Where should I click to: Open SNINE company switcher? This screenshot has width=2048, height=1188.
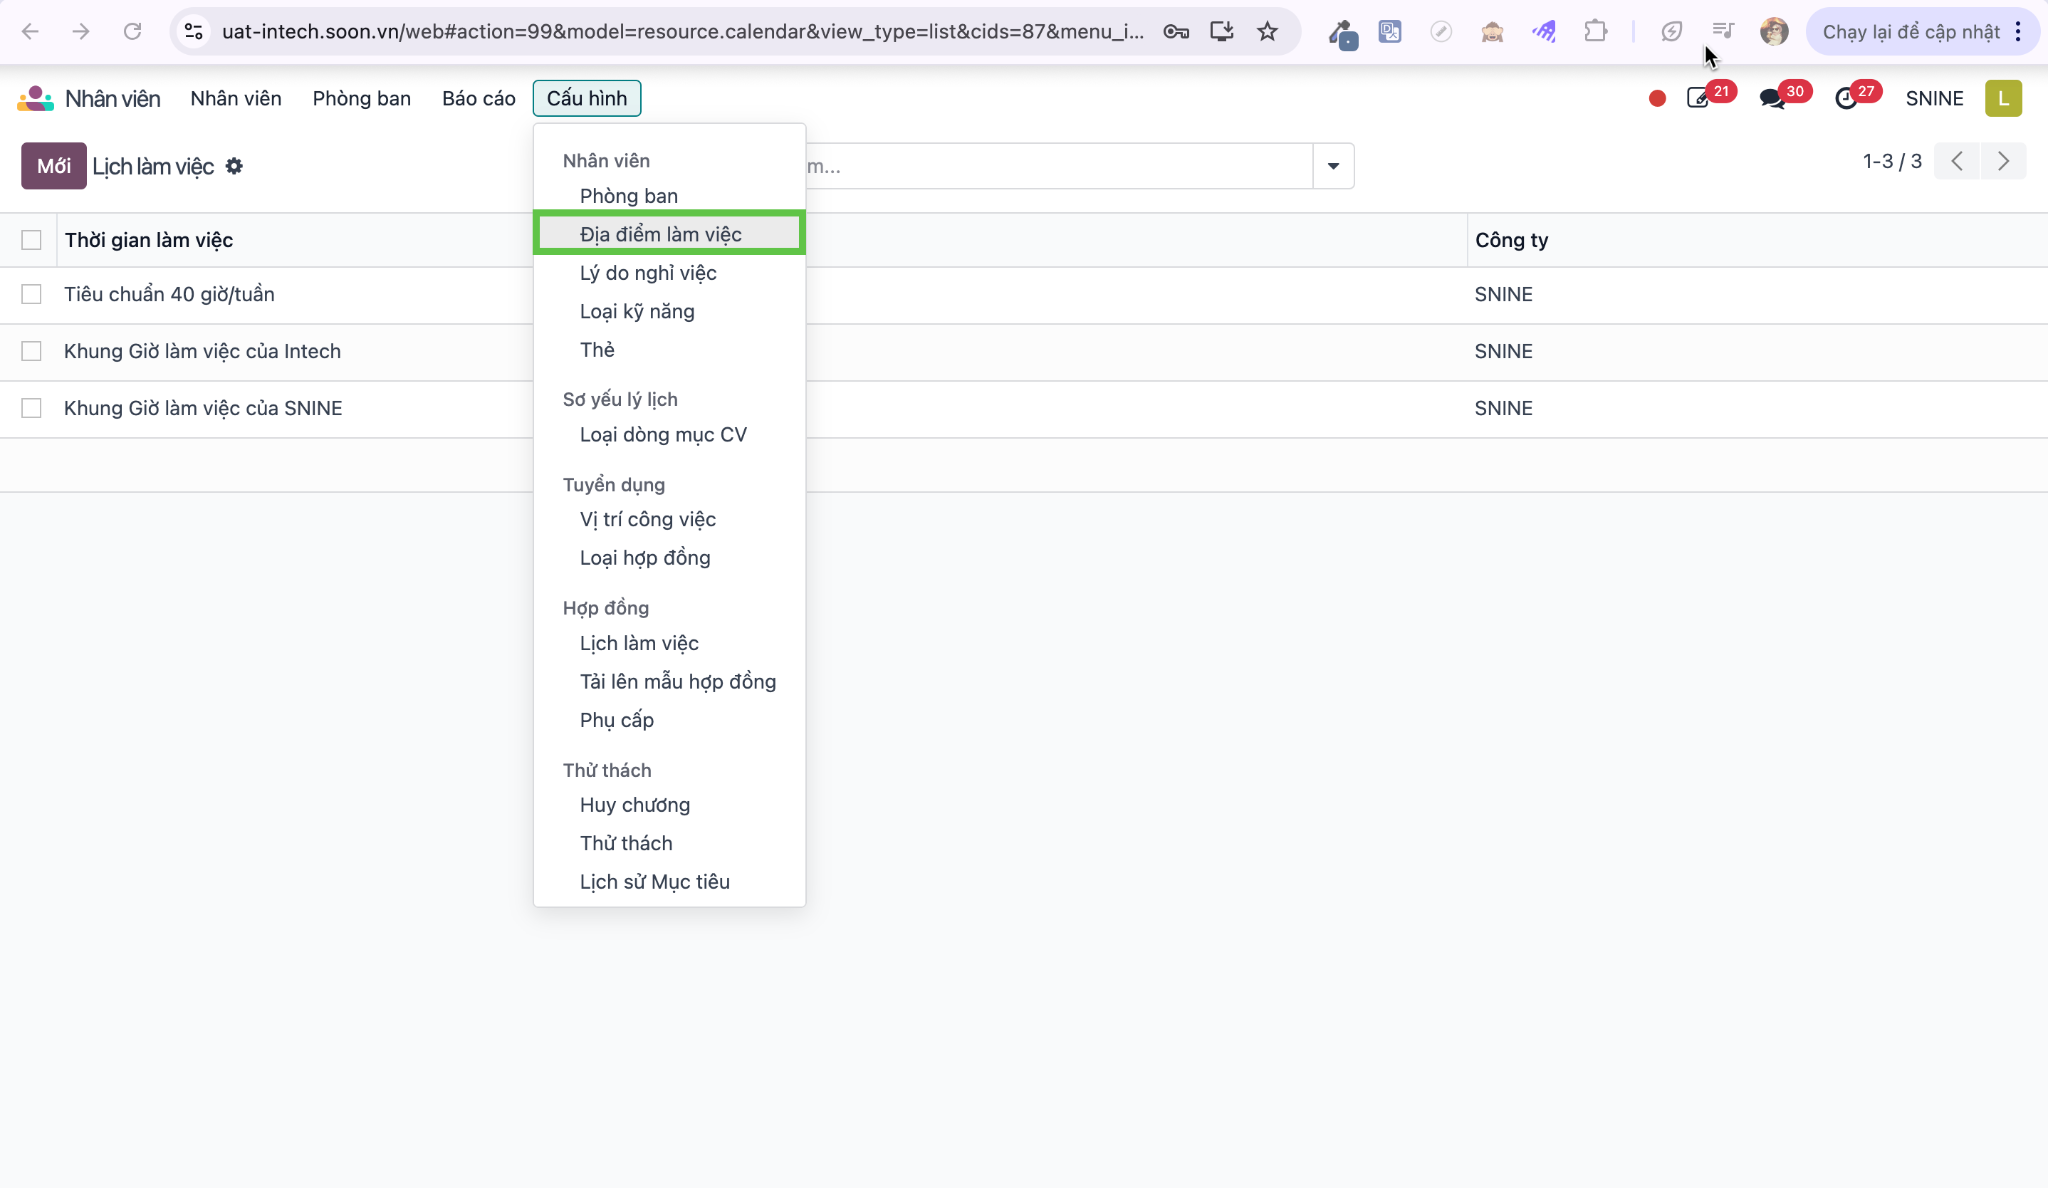point(1934,98)
